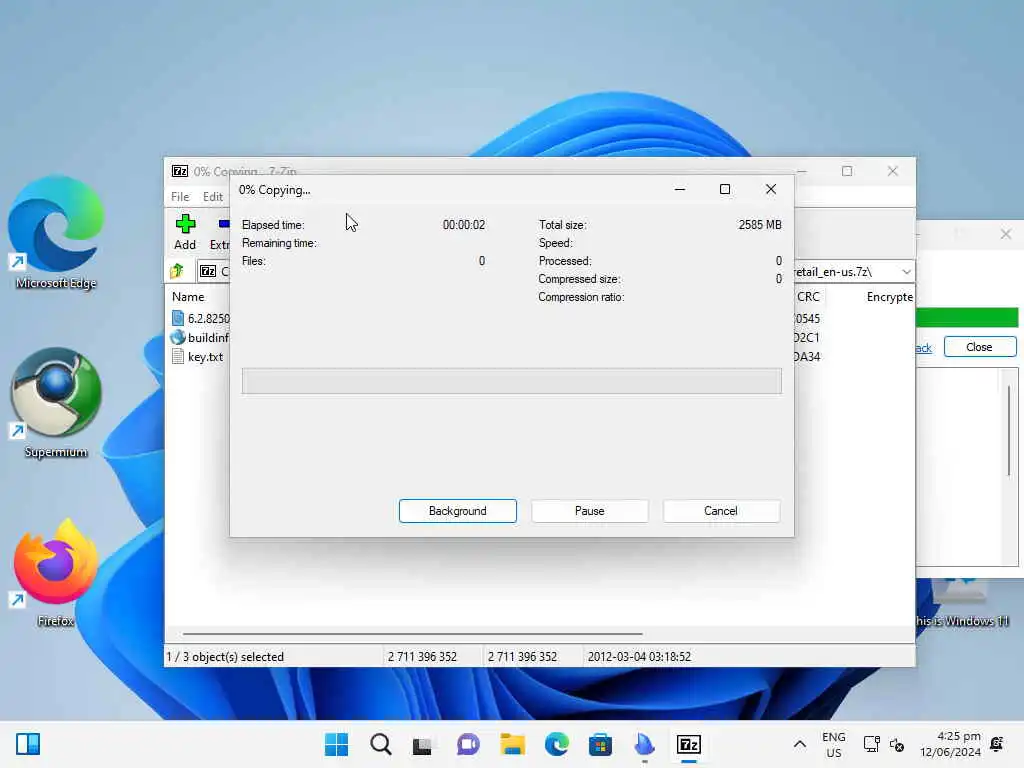This screenshot has width=1024, height=768.
Task: Open the Widgets panel icon
Action: [x=28, y=744]
